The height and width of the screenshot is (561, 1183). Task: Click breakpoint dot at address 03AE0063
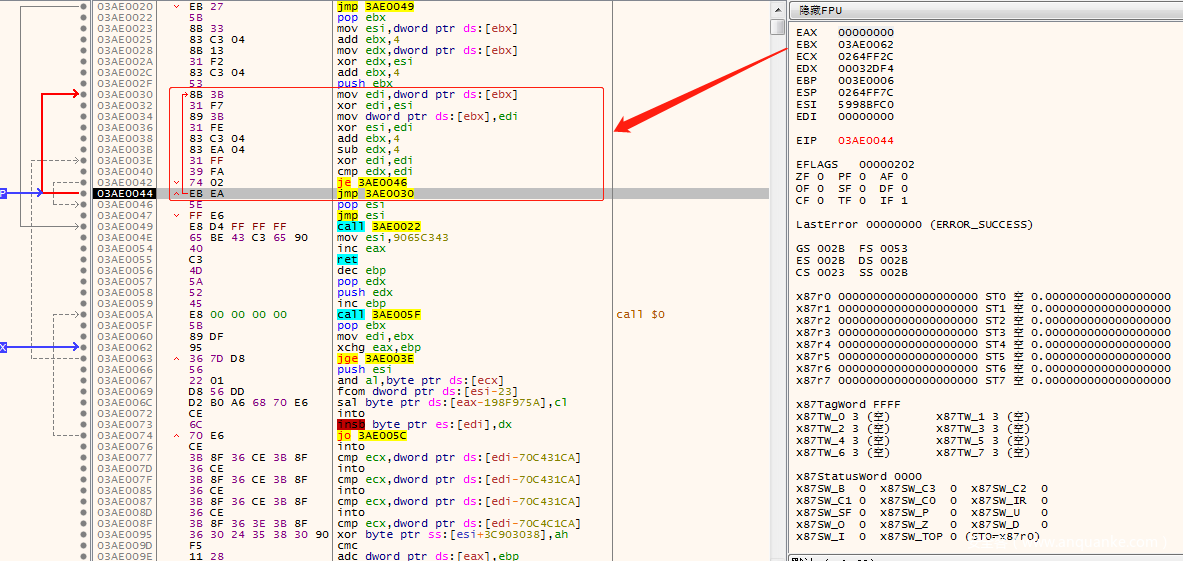pos(83,358)
